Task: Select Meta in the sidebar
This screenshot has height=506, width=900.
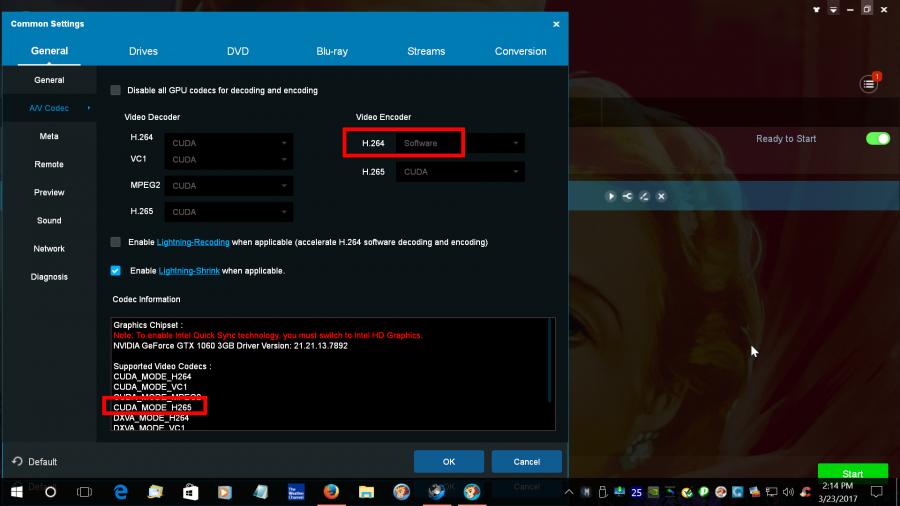Action: point(49,136)
